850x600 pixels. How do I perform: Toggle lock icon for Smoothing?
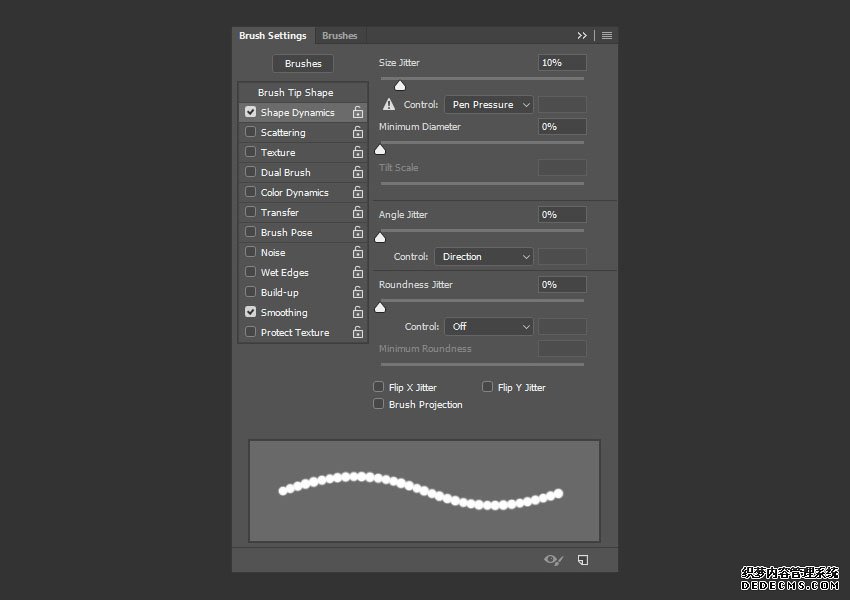click(358, 313)
